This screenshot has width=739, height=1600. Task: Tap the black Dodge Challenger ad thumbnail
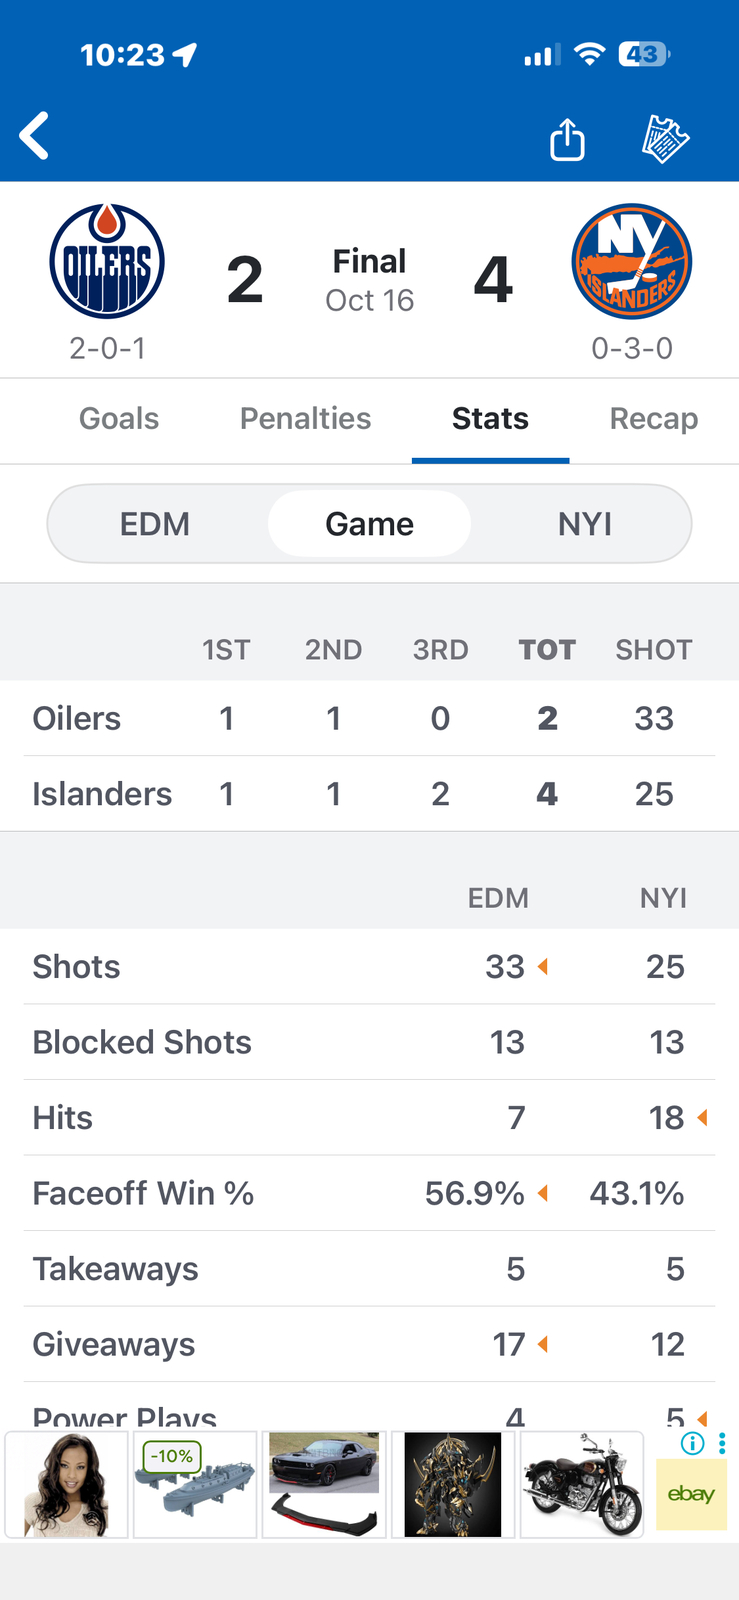(x=324, y=1485)
